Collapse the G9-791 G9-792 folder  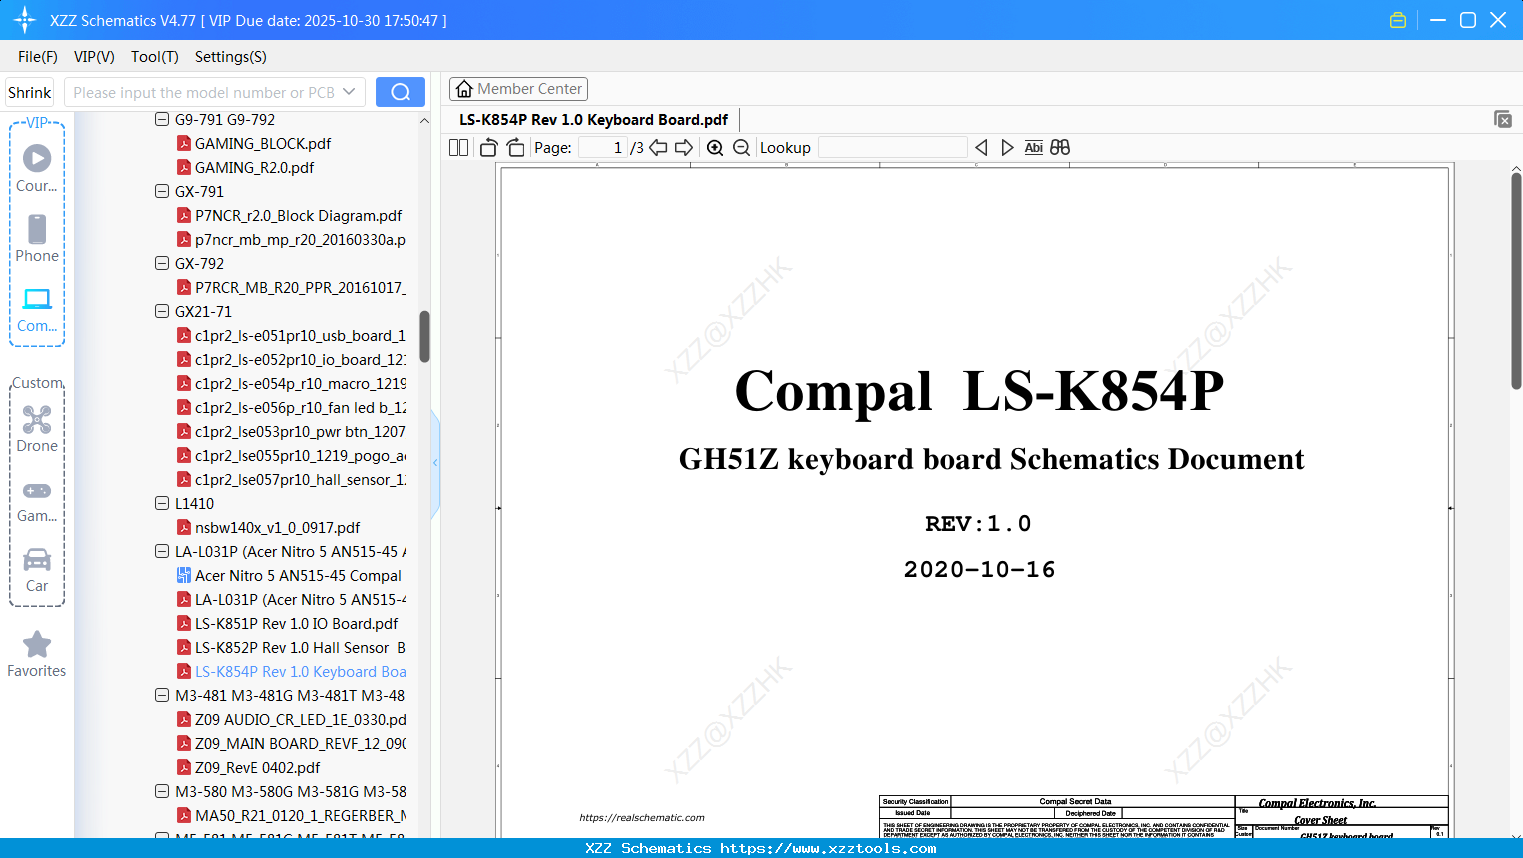(162, 119)
